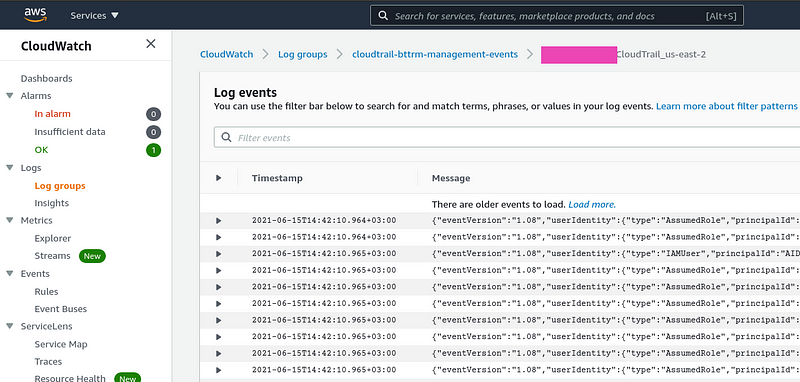Screen dimensions: 800x382
Task: Click the Load more link
Action: click(x=592, y=205)
